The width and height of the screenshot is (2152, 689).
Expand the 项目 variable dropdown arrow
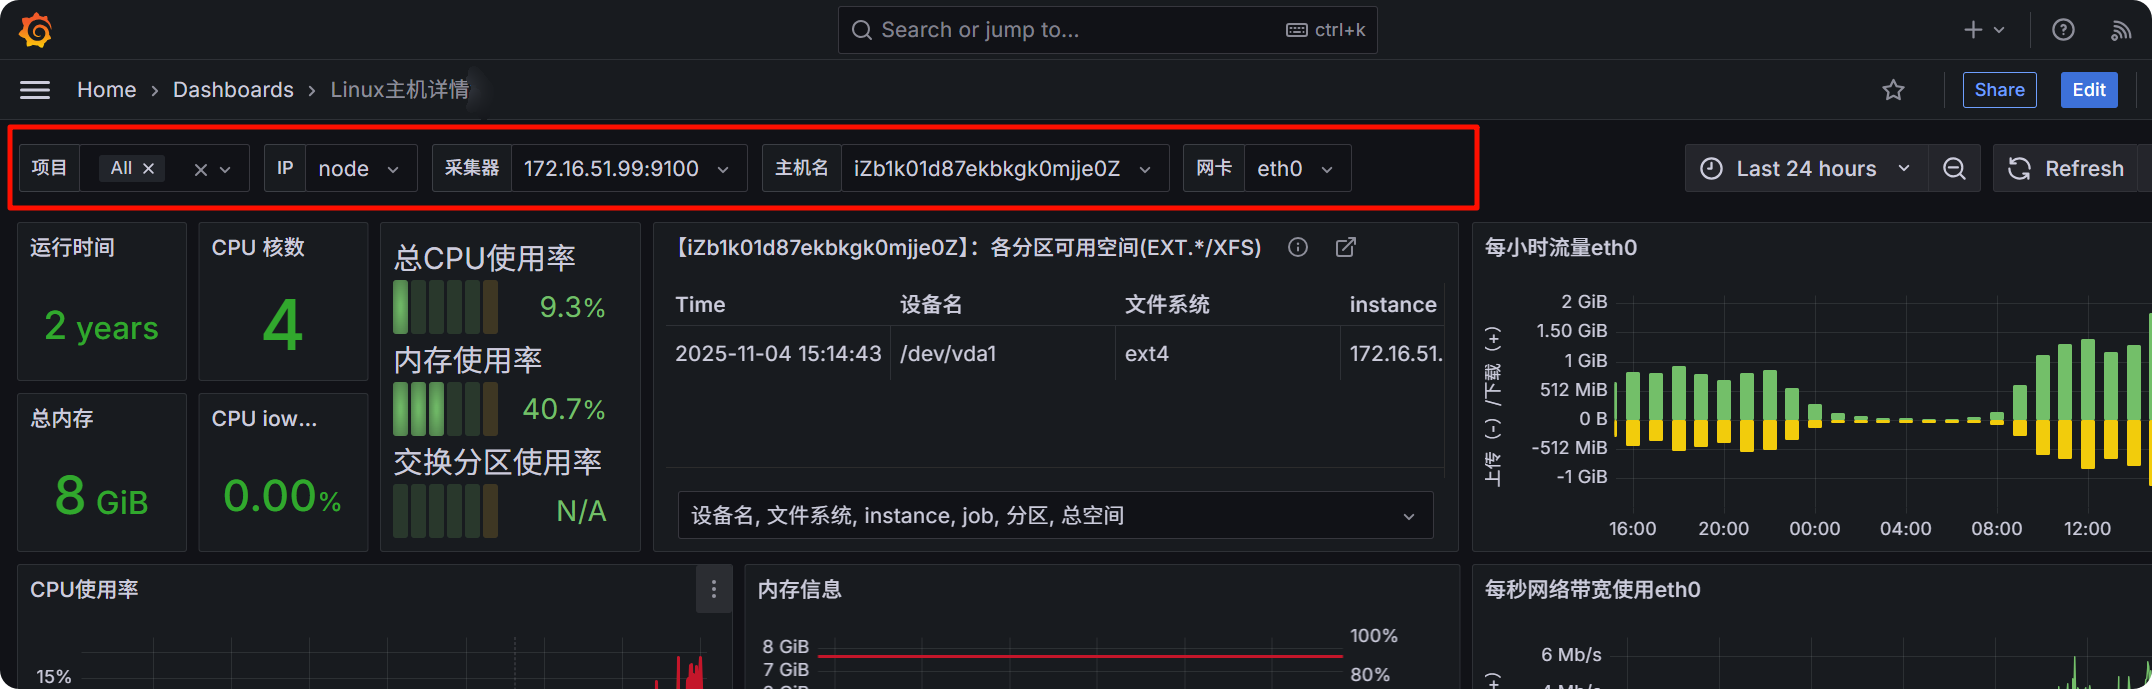(226, 169)
